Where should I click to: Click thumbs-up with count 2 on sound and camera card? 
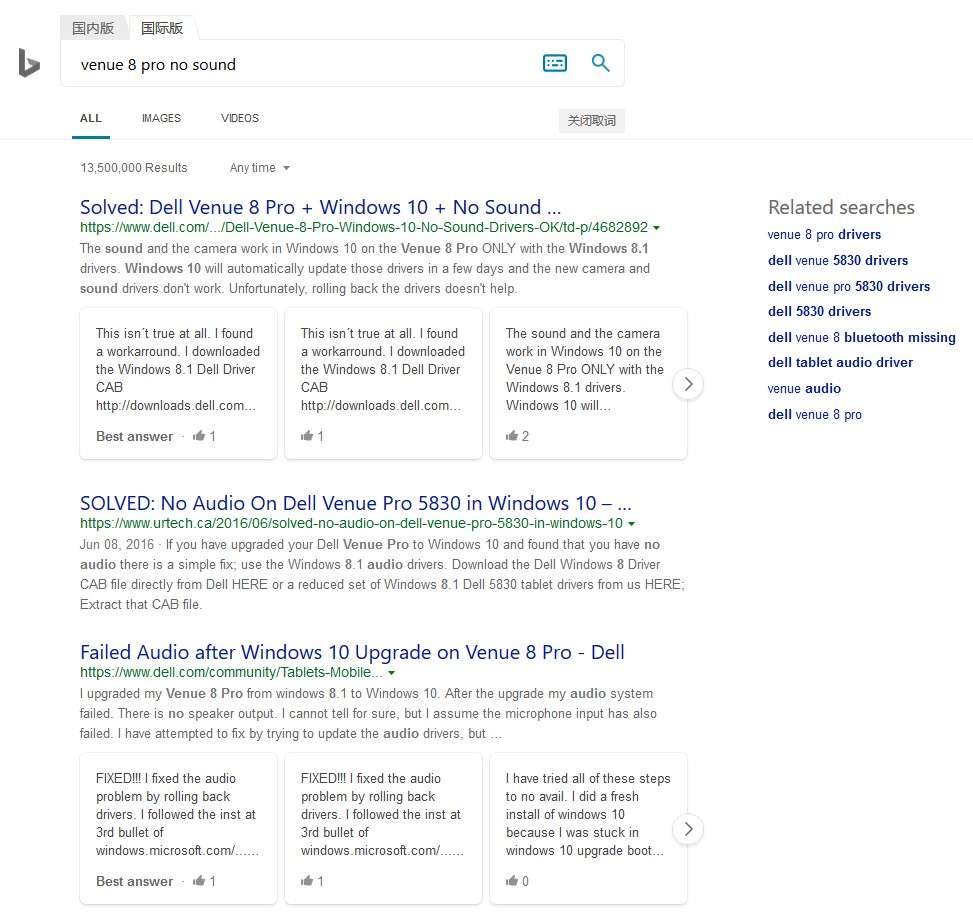click(511, 436)
